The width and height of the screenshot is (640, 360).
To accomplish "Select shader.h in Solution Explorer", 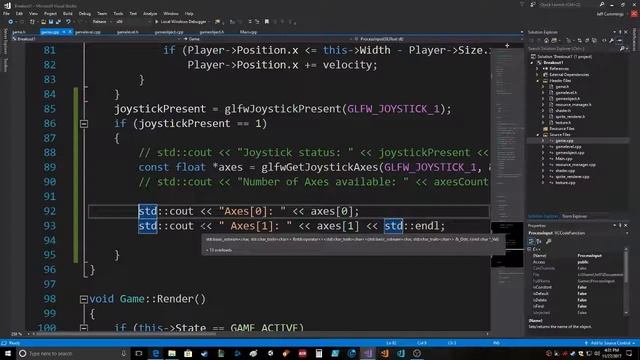I will pos(563,111).
